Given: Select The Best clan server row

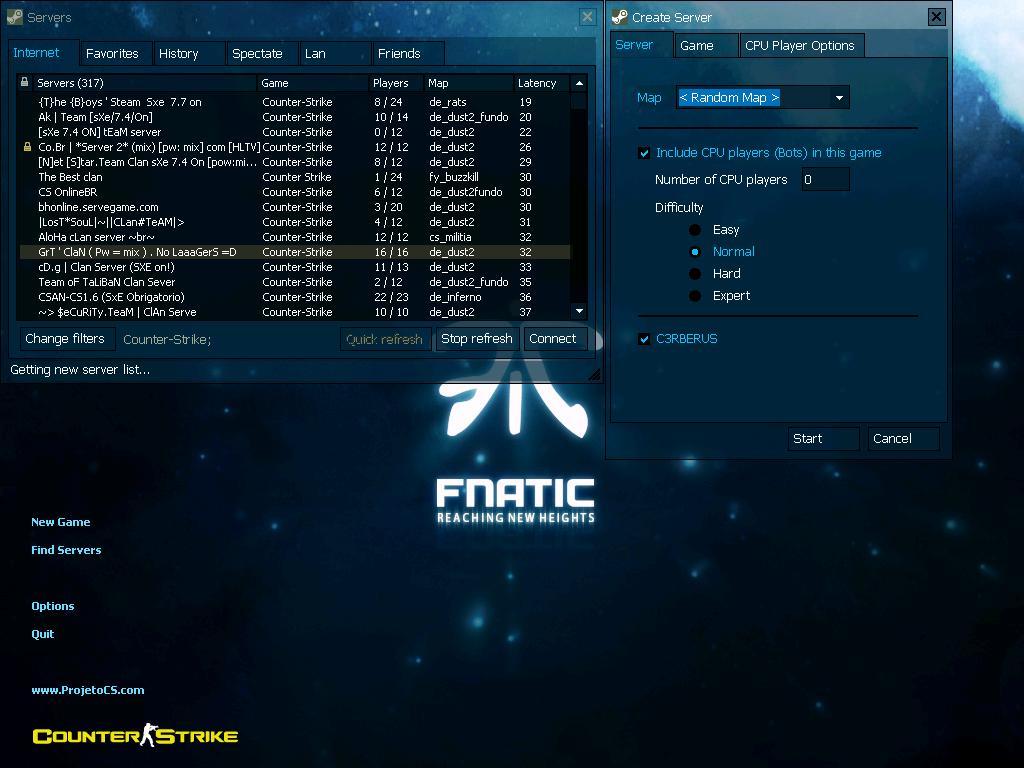Looking at the screenshot, I should [295, 177].
